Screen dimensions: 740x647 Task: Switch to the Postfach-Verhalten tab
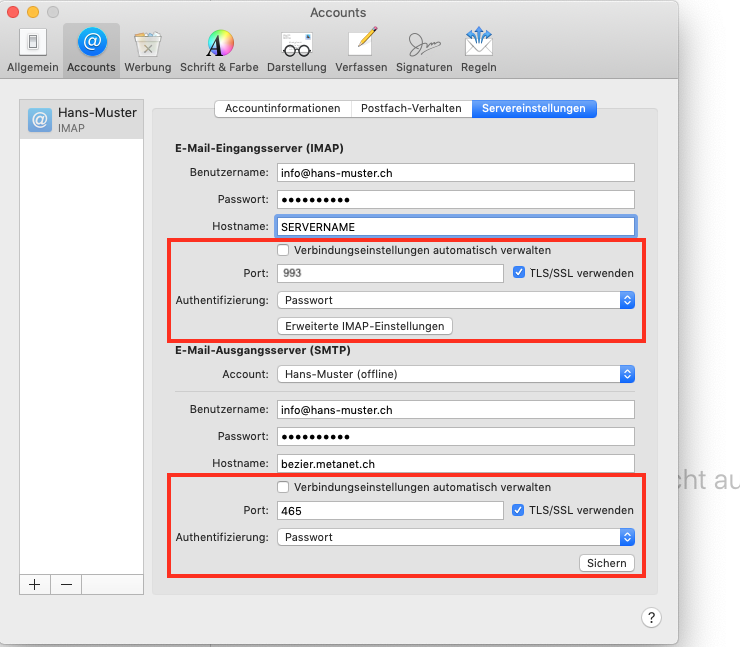point(411,108)
